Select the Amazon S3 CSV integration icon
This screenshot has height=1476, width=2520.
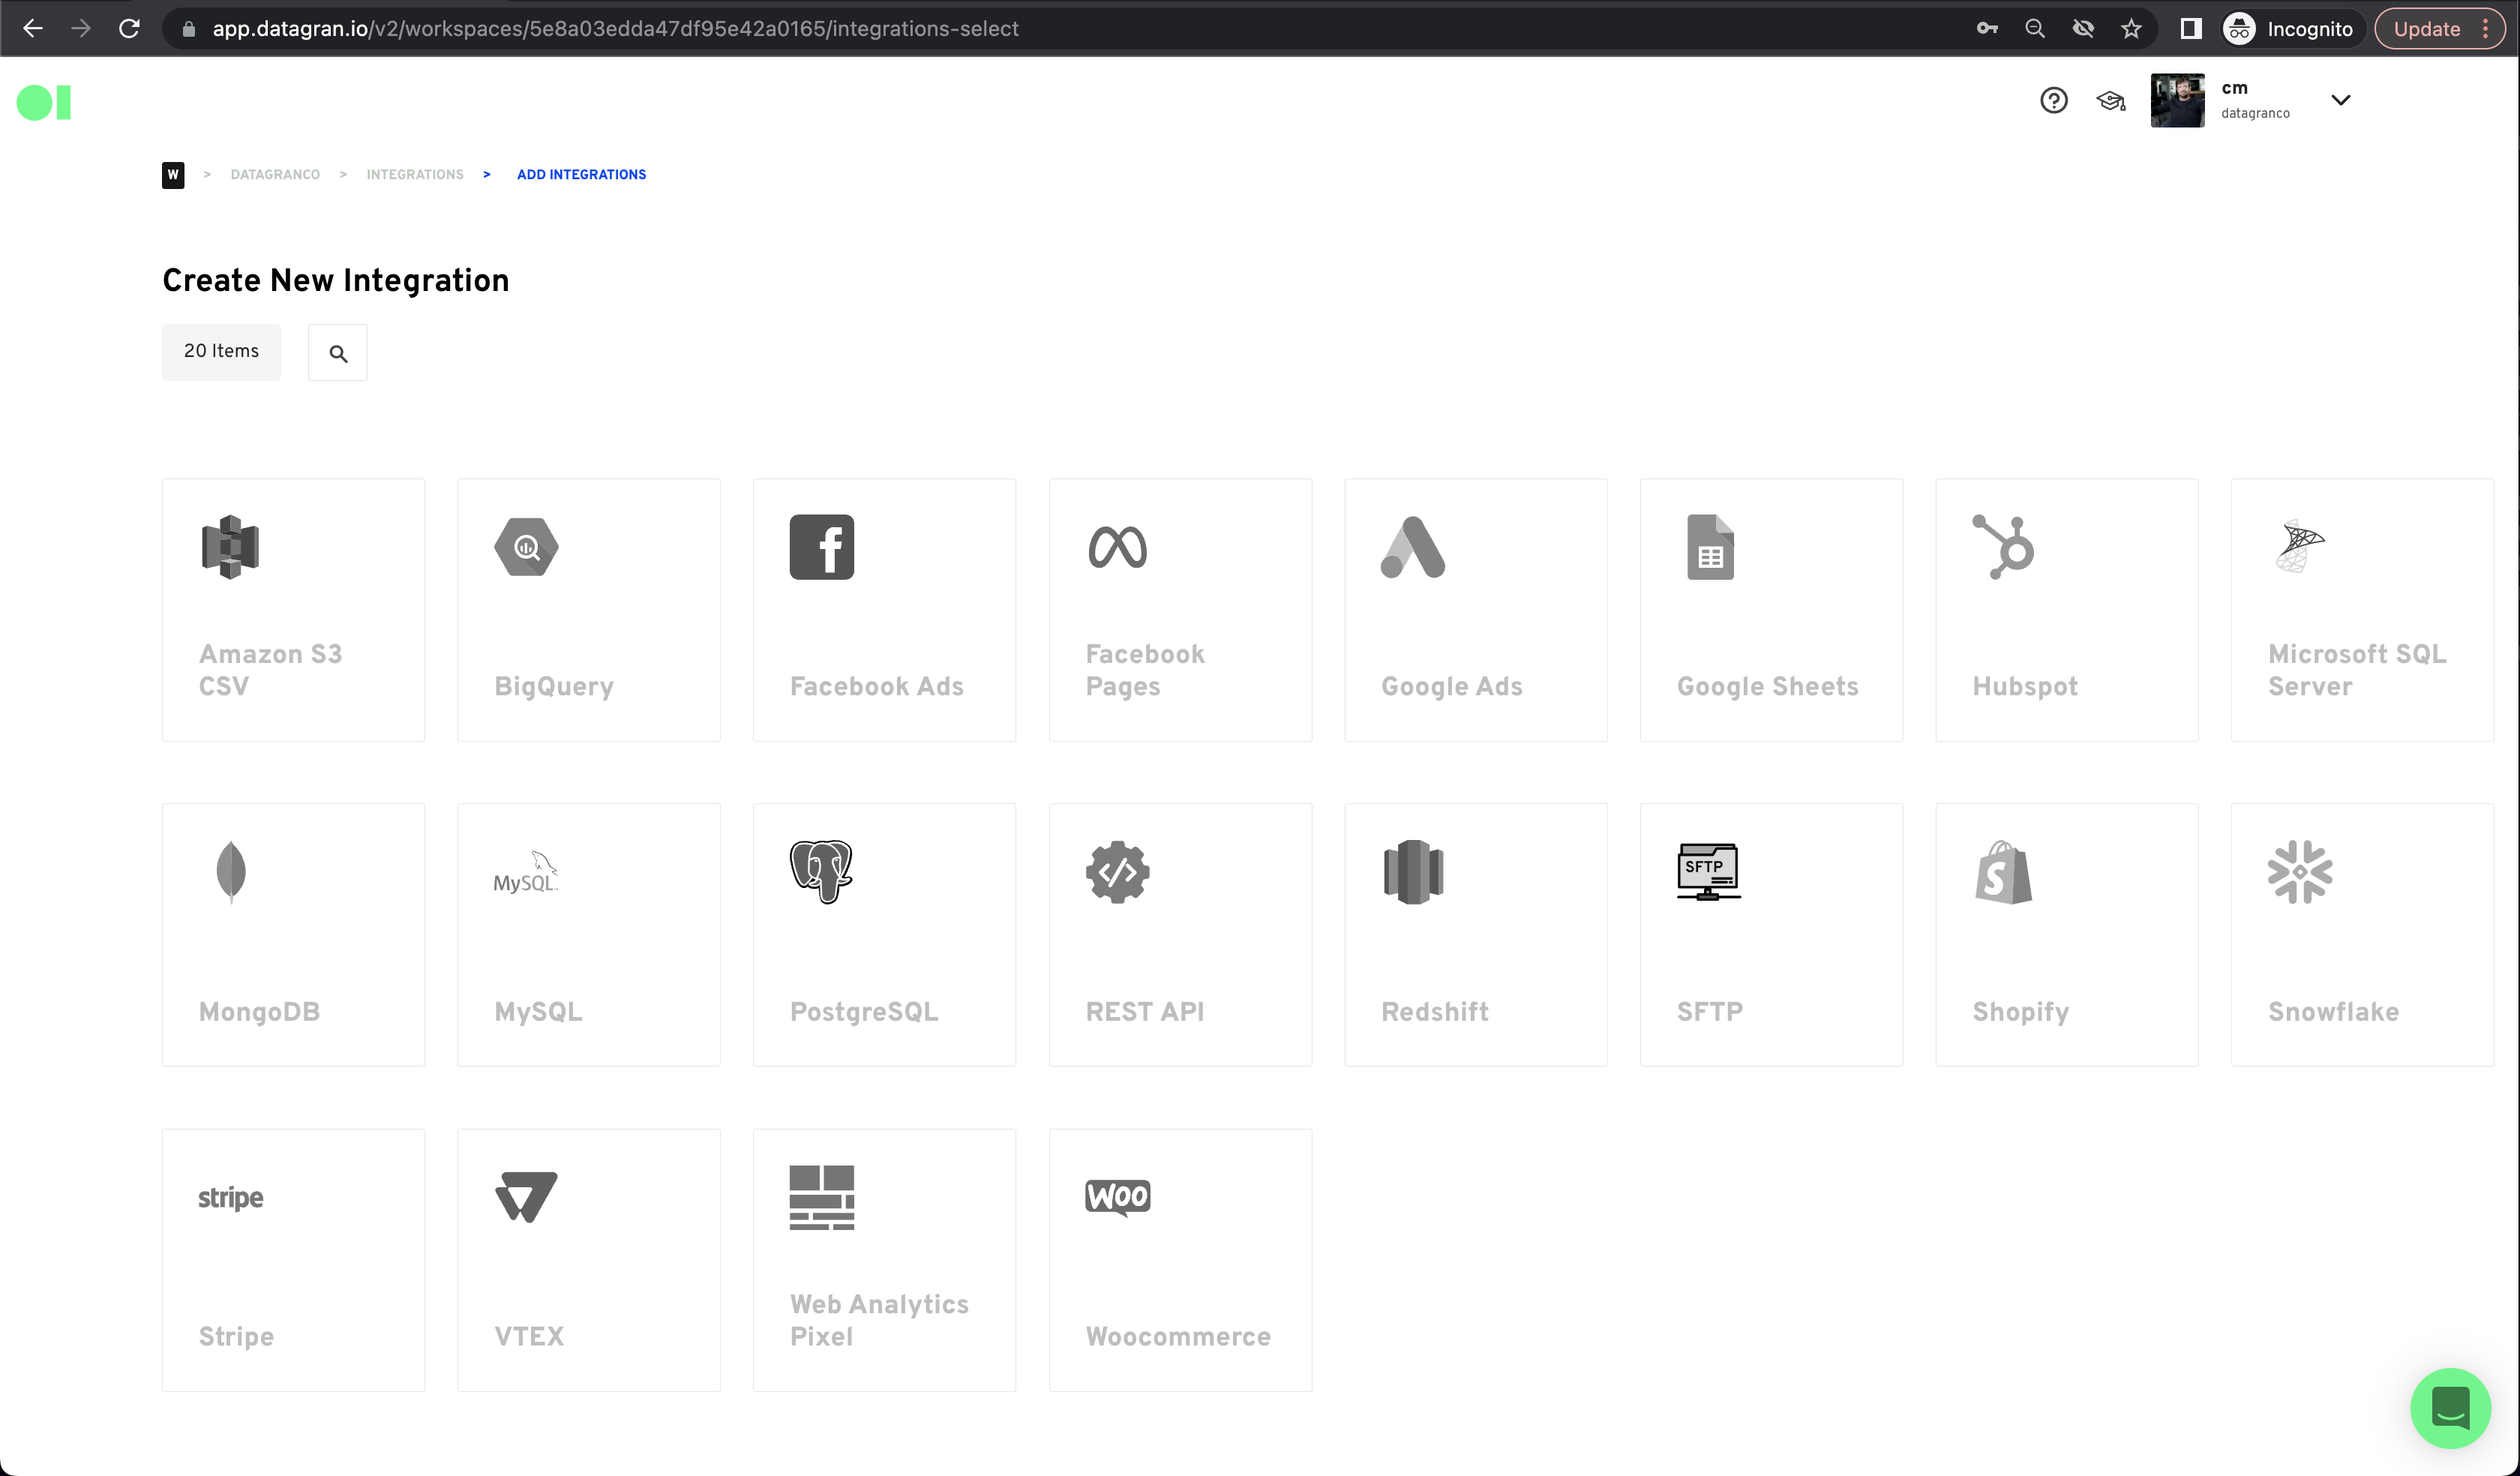tap(230, 547)
